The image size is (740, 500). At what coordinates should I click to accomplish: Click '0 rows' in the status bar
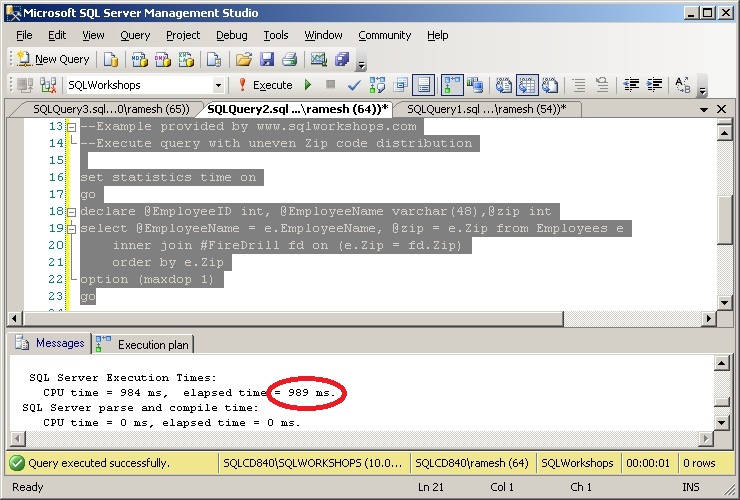699,463
